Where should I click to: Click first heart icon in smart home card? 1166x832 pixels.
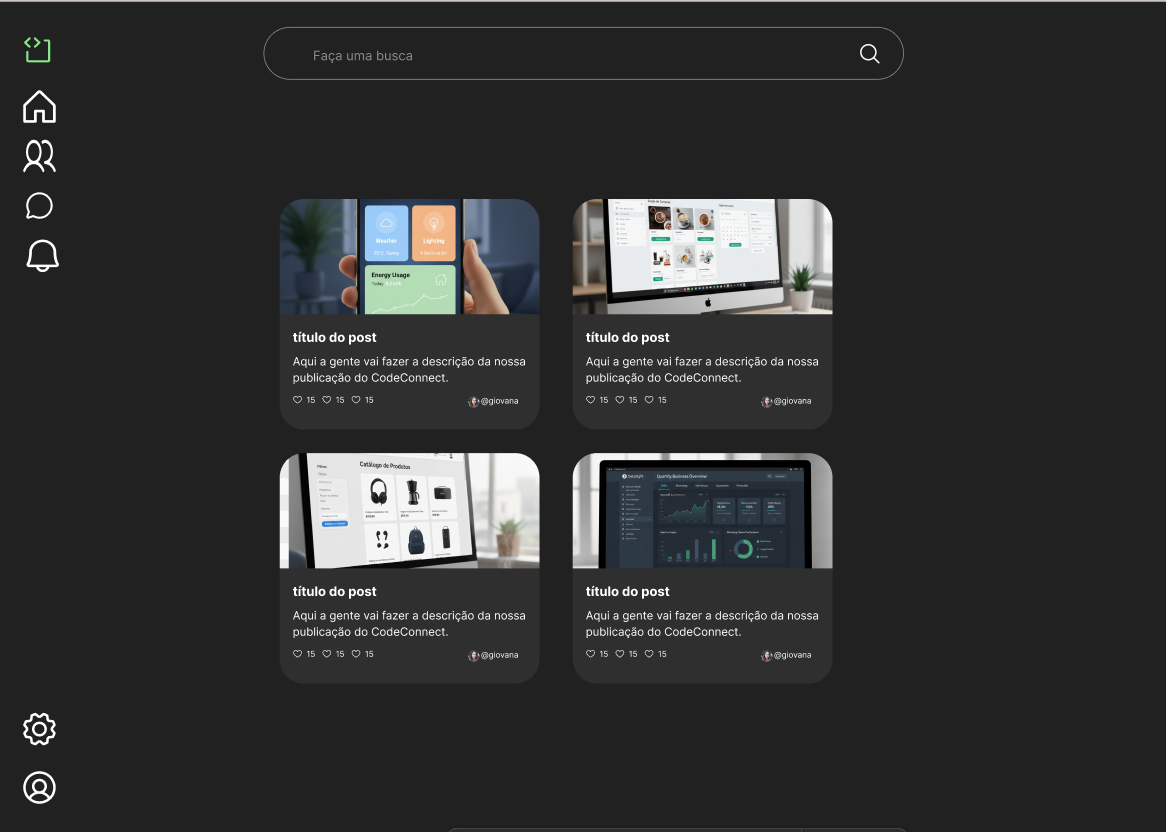297,400
